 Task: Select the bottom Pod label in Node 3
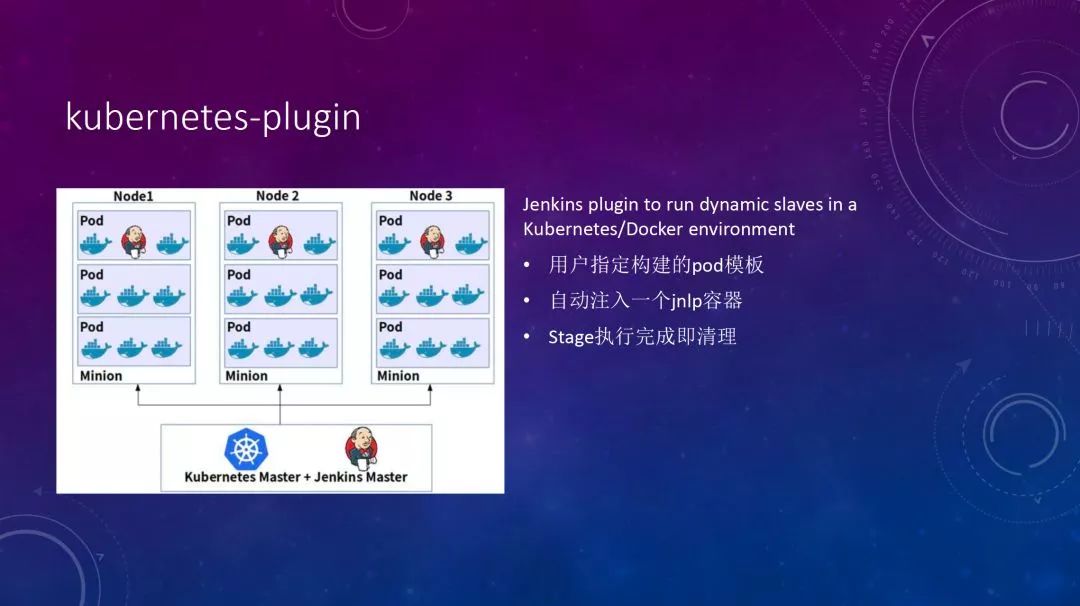(x=391, y=327)
